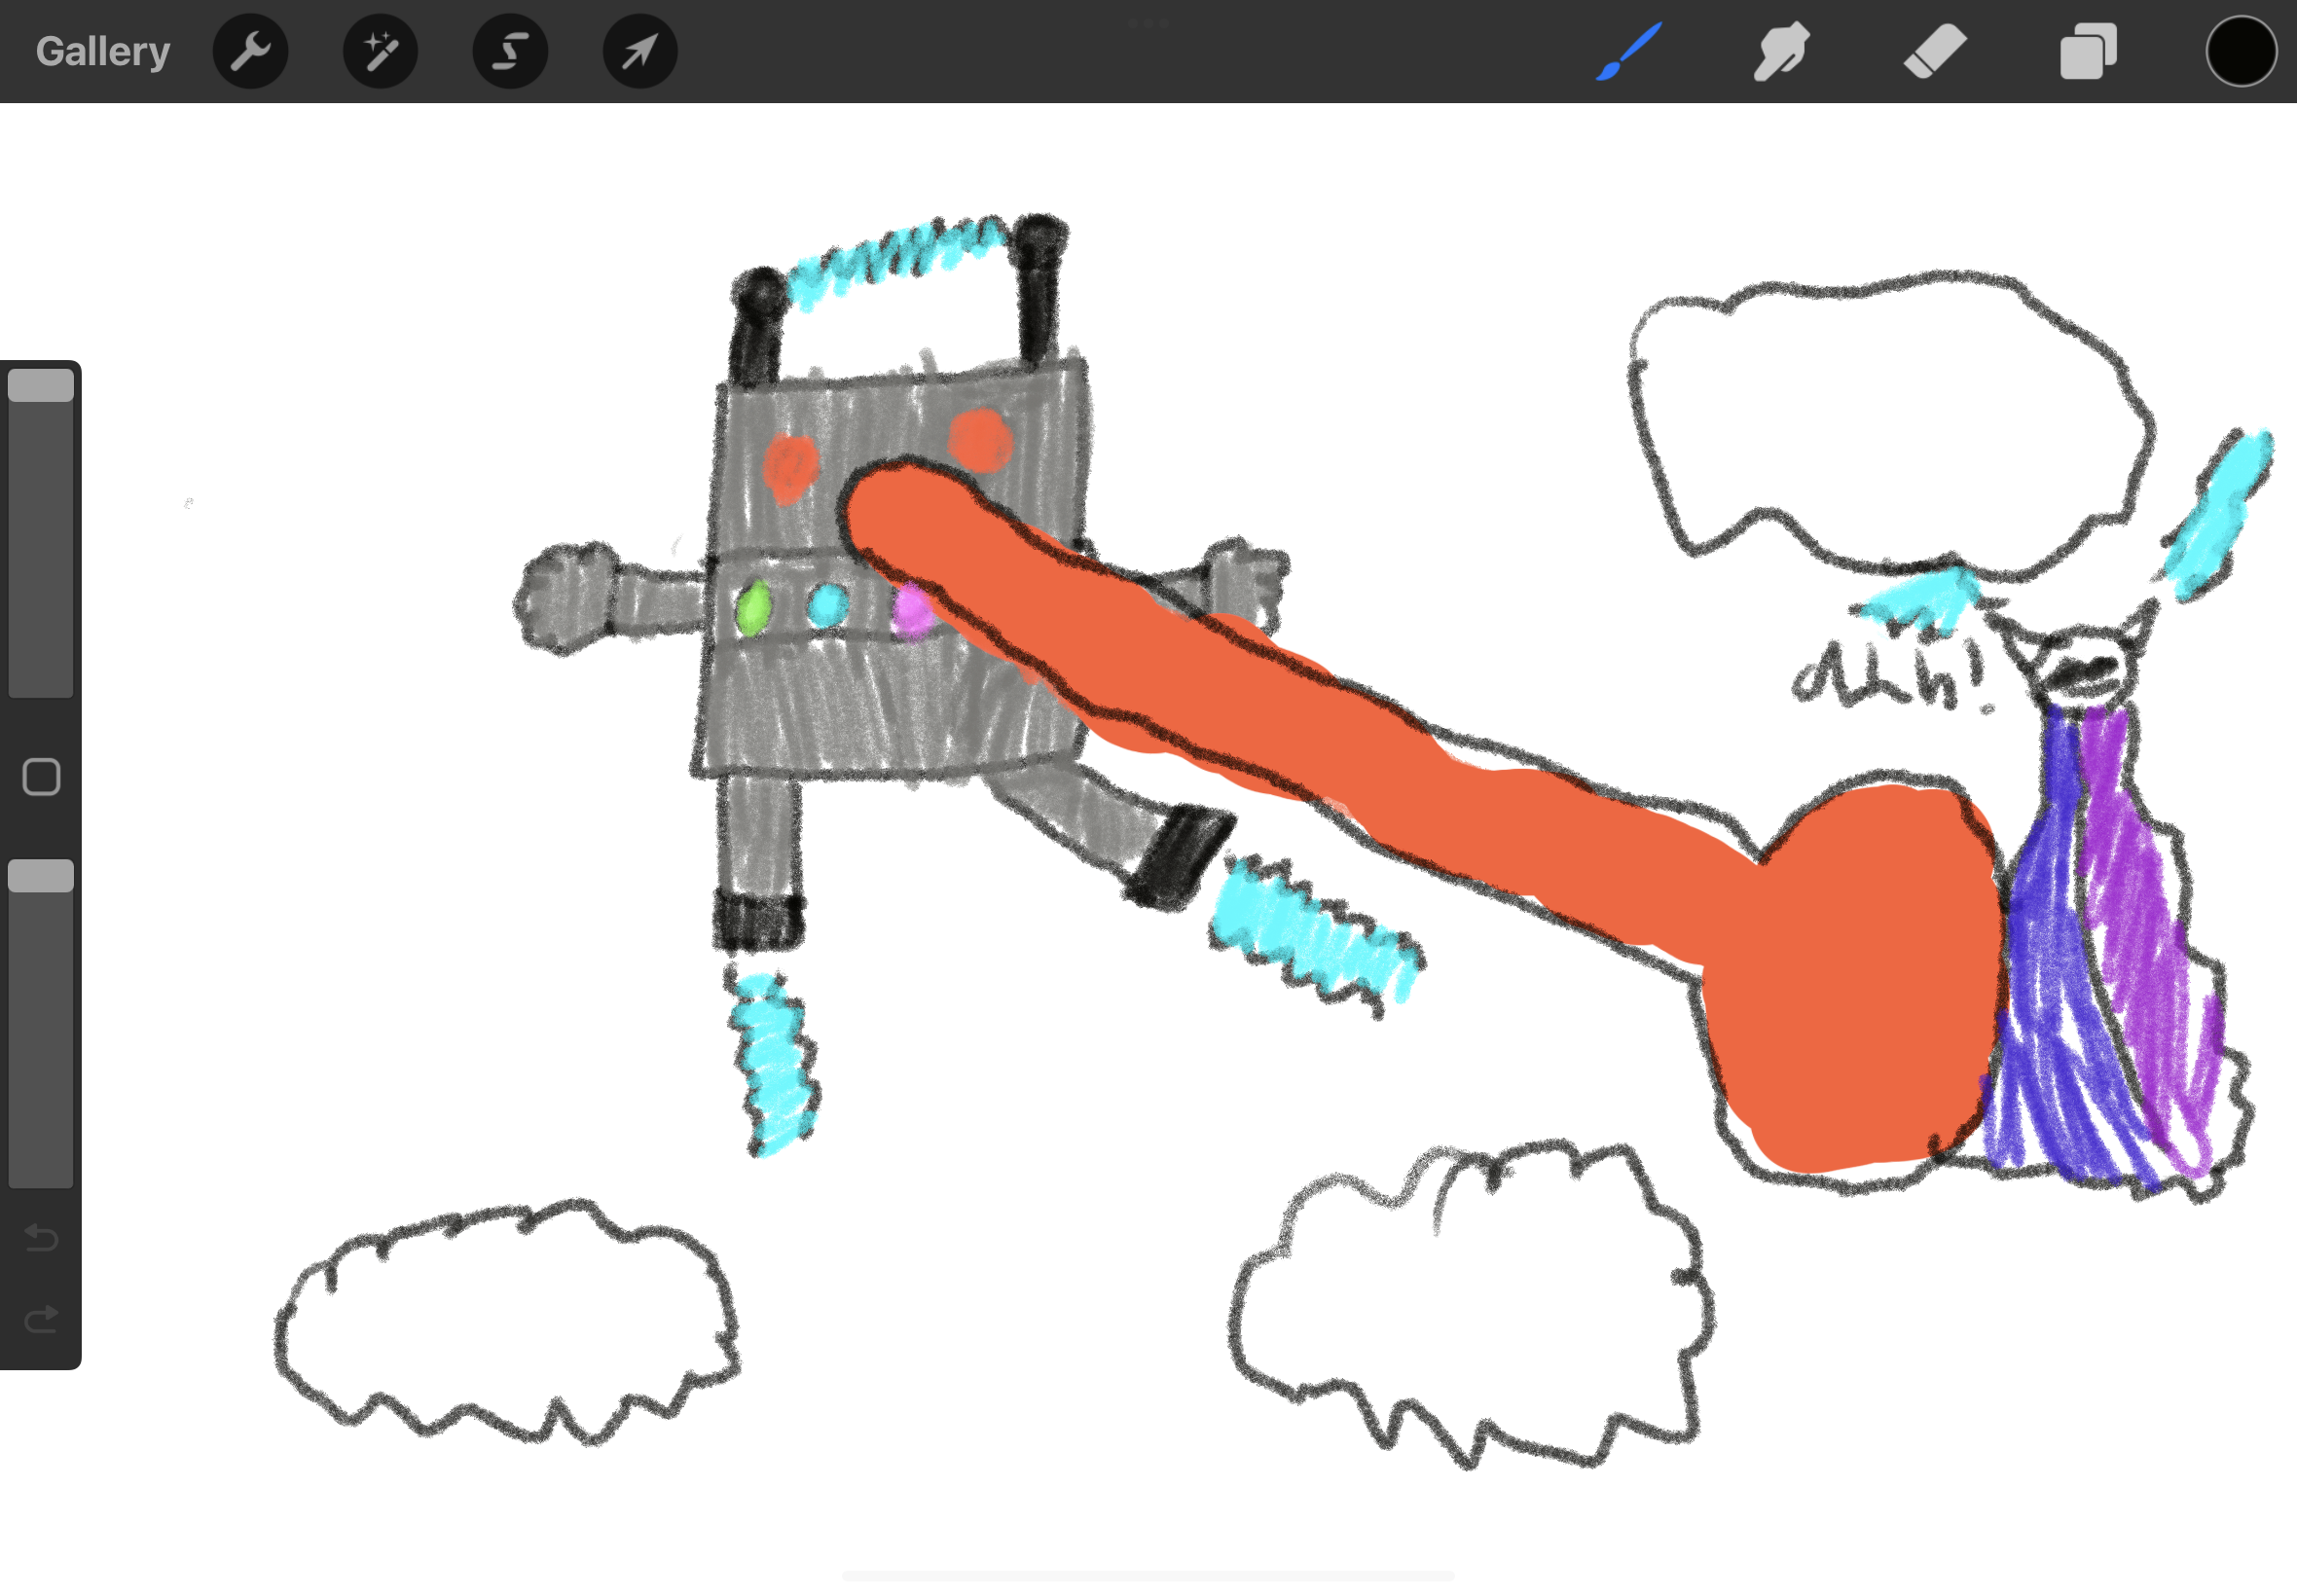Return to the Gallery
This screenshot has height=1596, width=2297.
click(x=103, y=51)
